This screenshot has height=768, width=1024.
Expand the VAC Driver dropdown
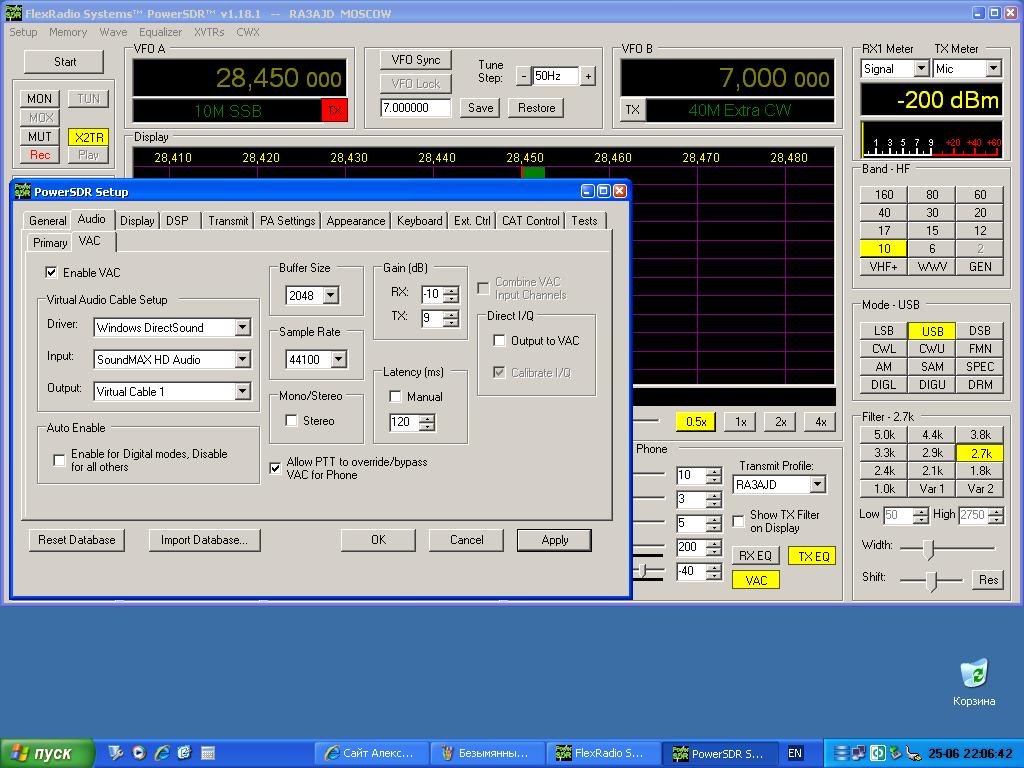click(242, 328)
